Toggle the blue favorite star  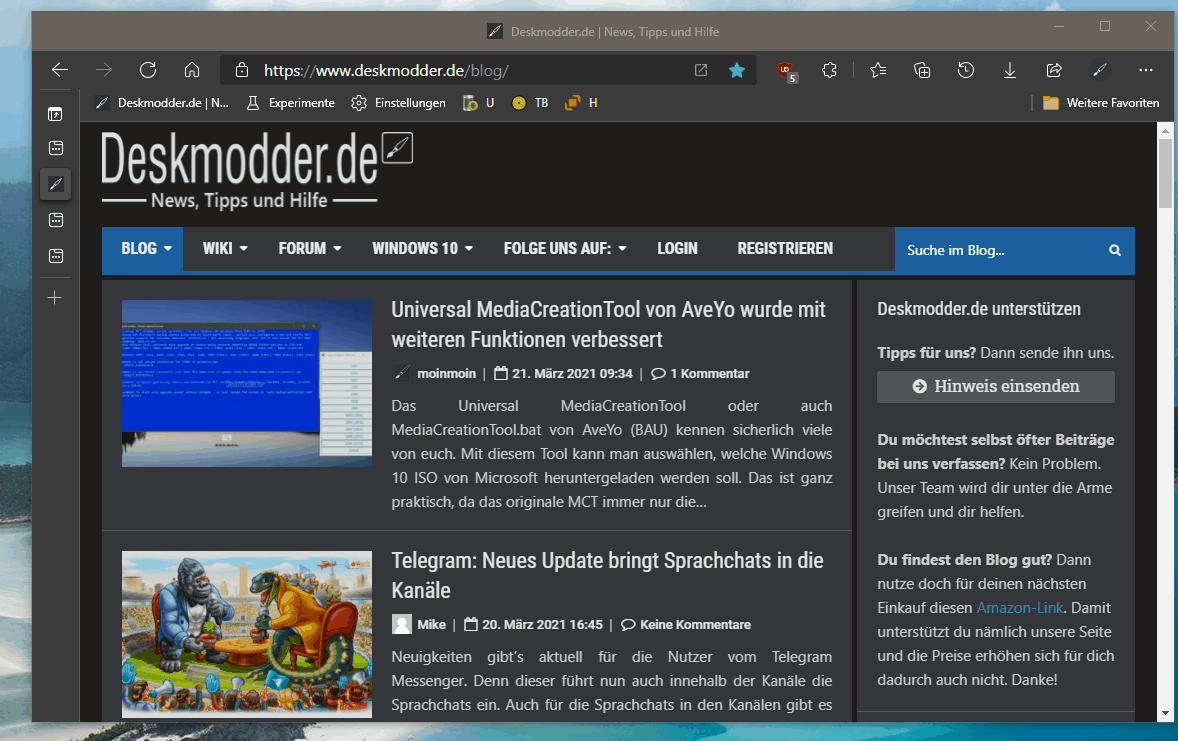[737, 70]
